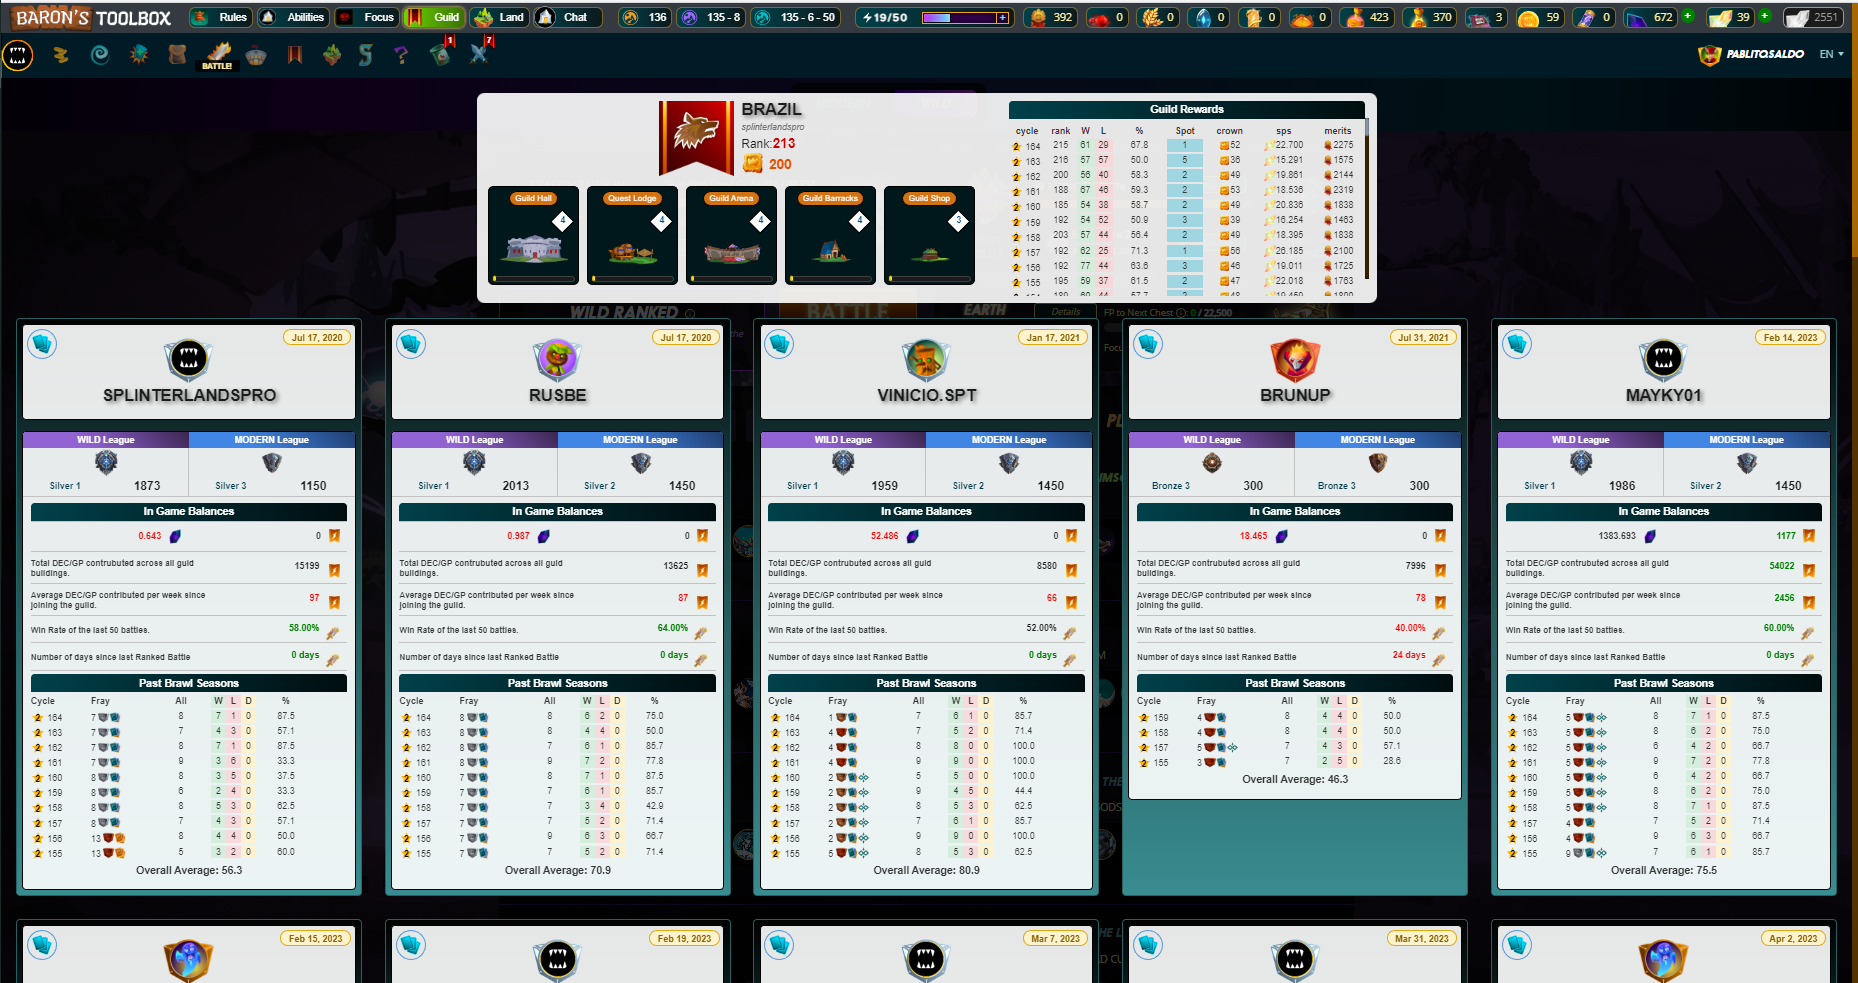The width and height of the screenshot is (1858, 983).
Task: Click the '135 - 6 - 50' teal rating counter
Action: 797,17
